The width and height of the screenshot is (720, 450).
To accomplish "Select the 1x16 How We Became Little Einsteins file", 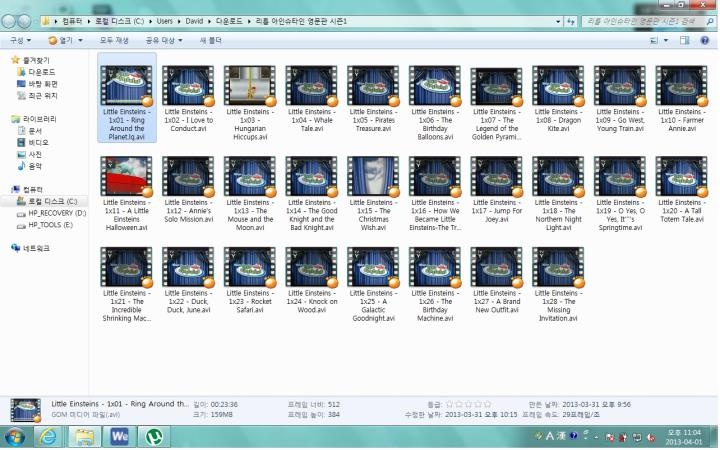I will point(435,193).
